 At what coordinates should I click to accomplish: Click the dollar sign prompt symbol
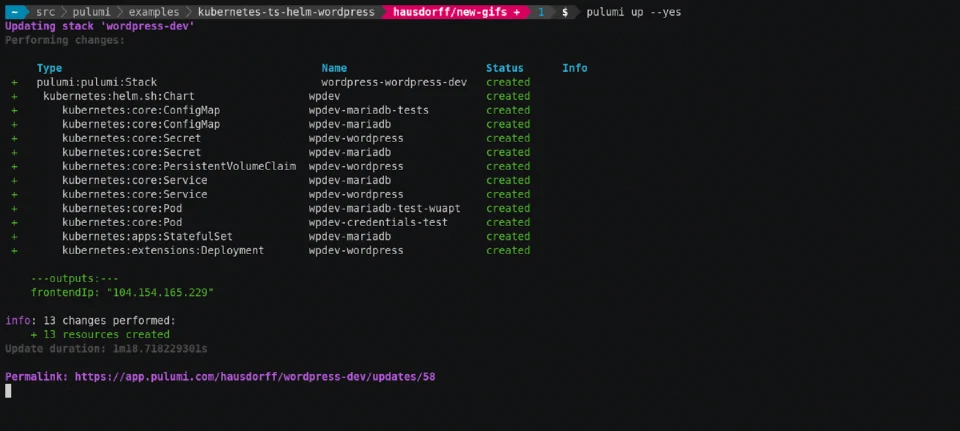click(x=564, y=12)
